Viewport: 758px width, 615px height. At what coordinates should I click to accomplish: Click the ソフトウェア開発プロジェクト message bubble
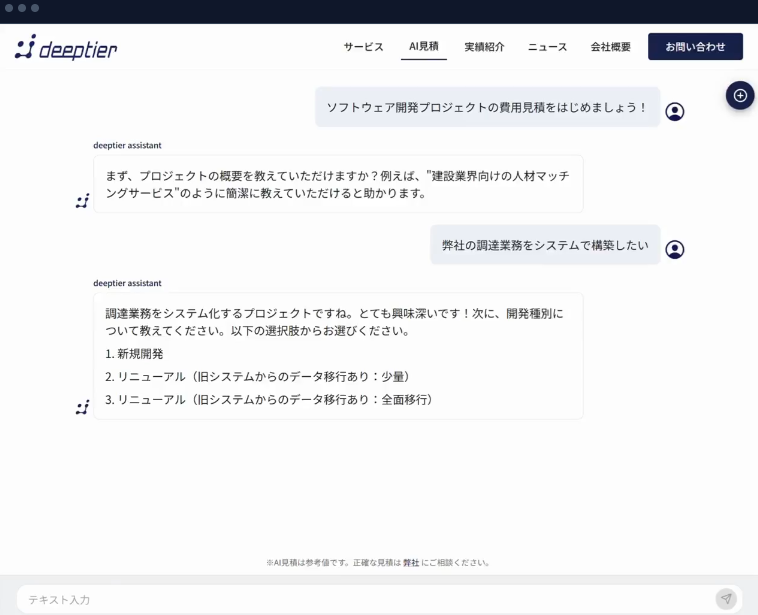488,107
